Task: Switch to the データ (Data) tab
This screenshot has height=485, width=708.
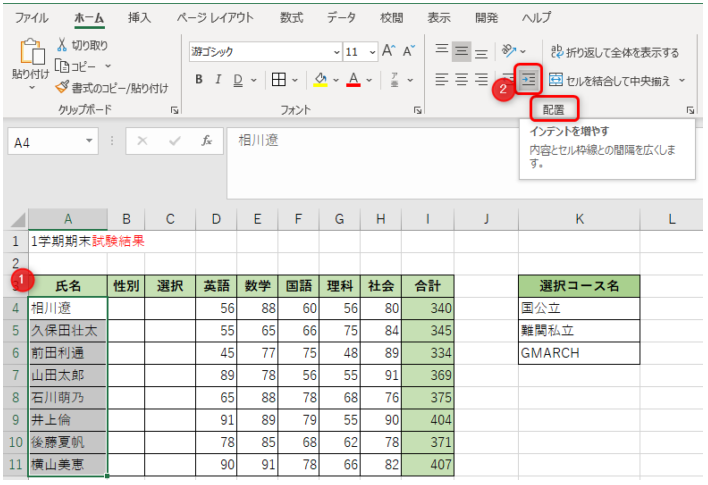Action: (341, 18)
